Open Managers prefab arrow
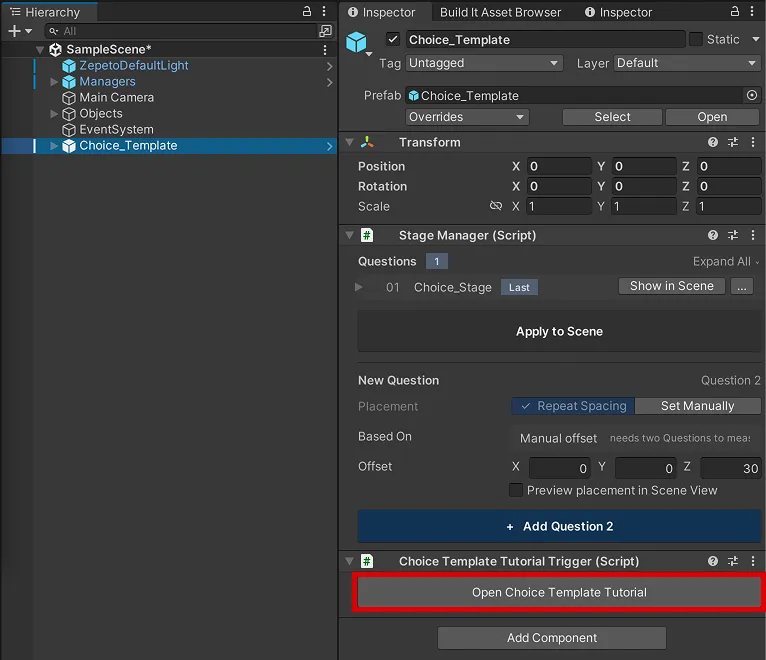This screenshot has width=766, height=660. point(330,82)
